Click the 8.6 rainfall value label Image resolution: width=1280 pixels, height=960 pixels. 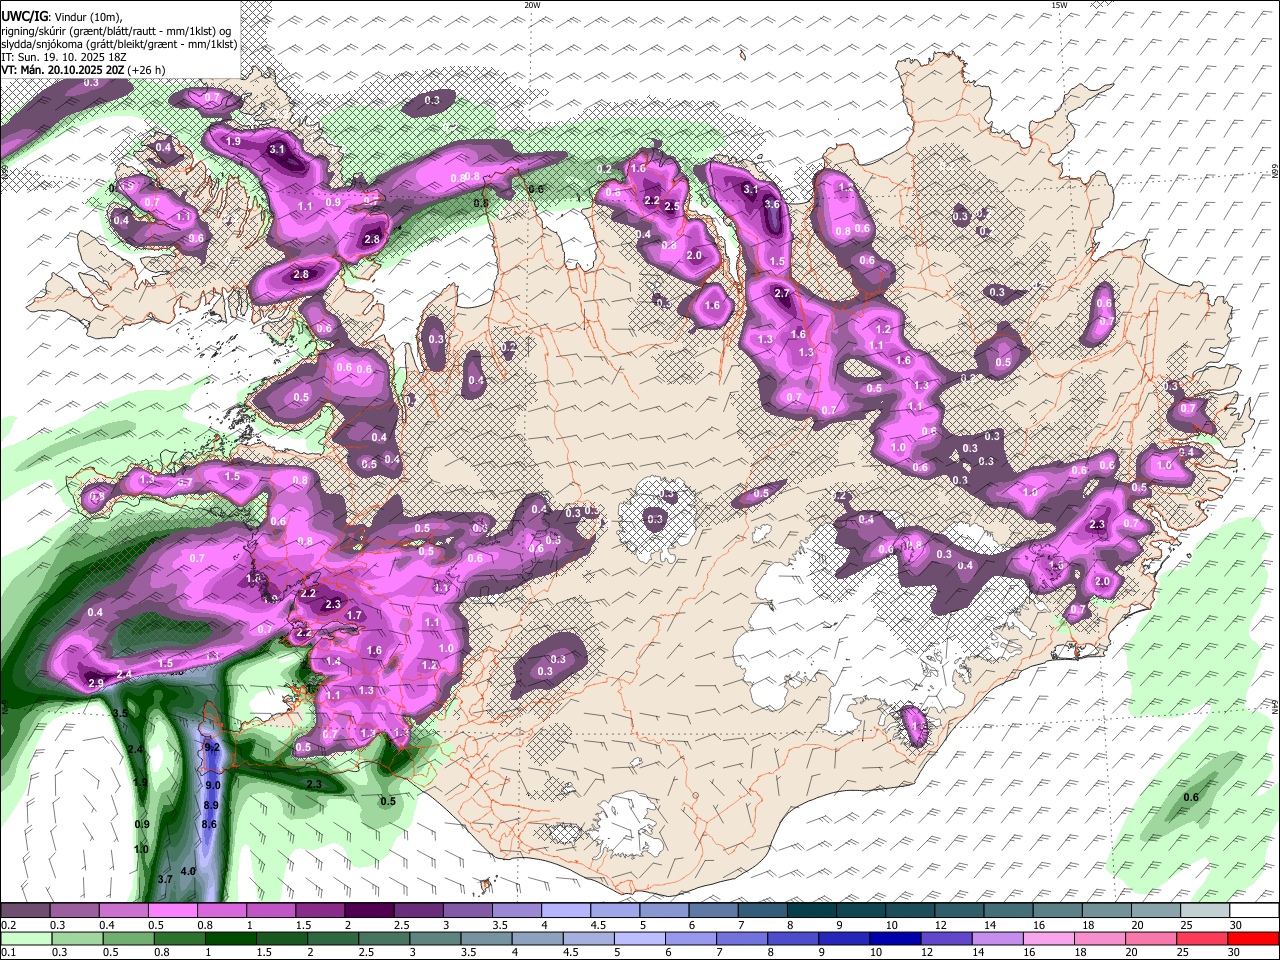point(209,824)
